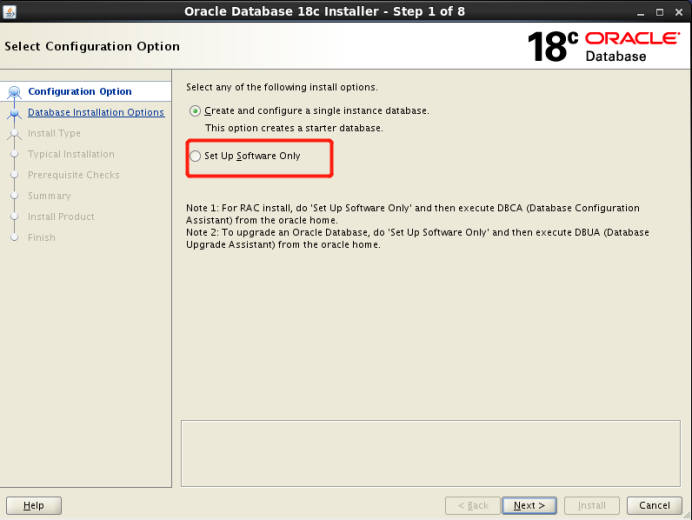Click the Install button
Screen dimensions: 692x520
[x=592, y=506]
